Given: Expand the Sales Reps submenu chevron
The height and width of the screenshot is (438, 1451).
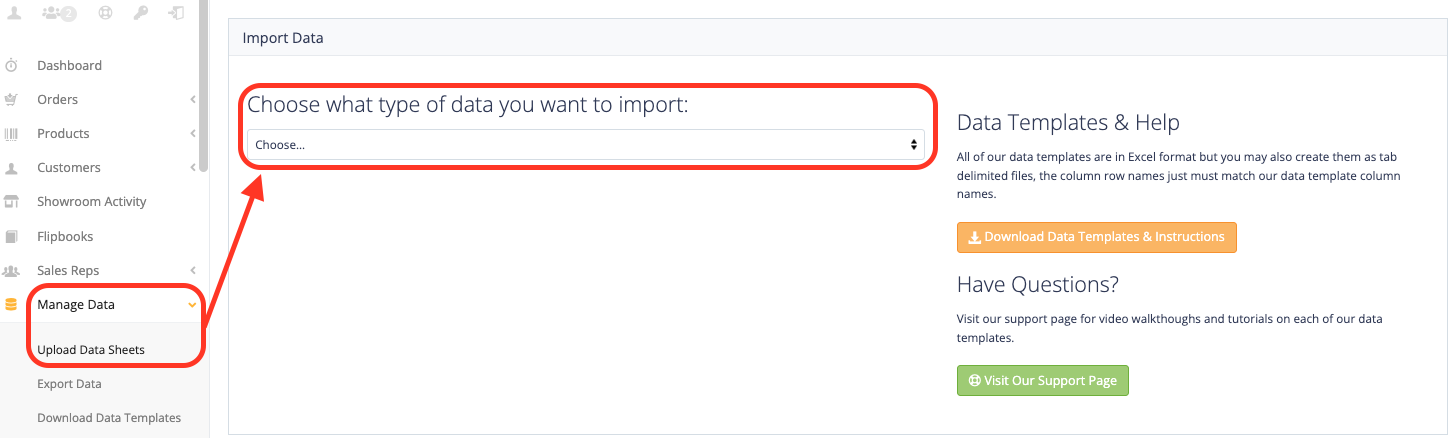Looking at the screenshot, I should click(x=192, y=271).
